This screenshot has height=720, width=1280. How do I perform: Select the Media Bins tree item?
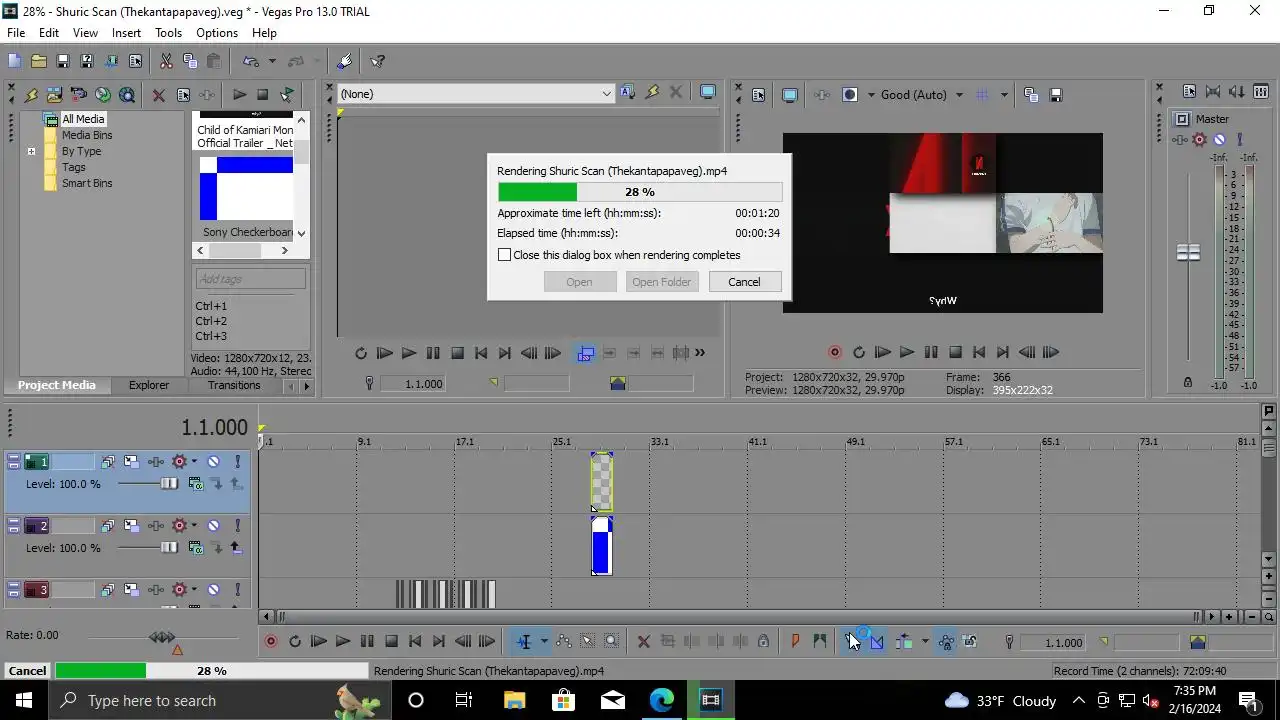[87, 135]
